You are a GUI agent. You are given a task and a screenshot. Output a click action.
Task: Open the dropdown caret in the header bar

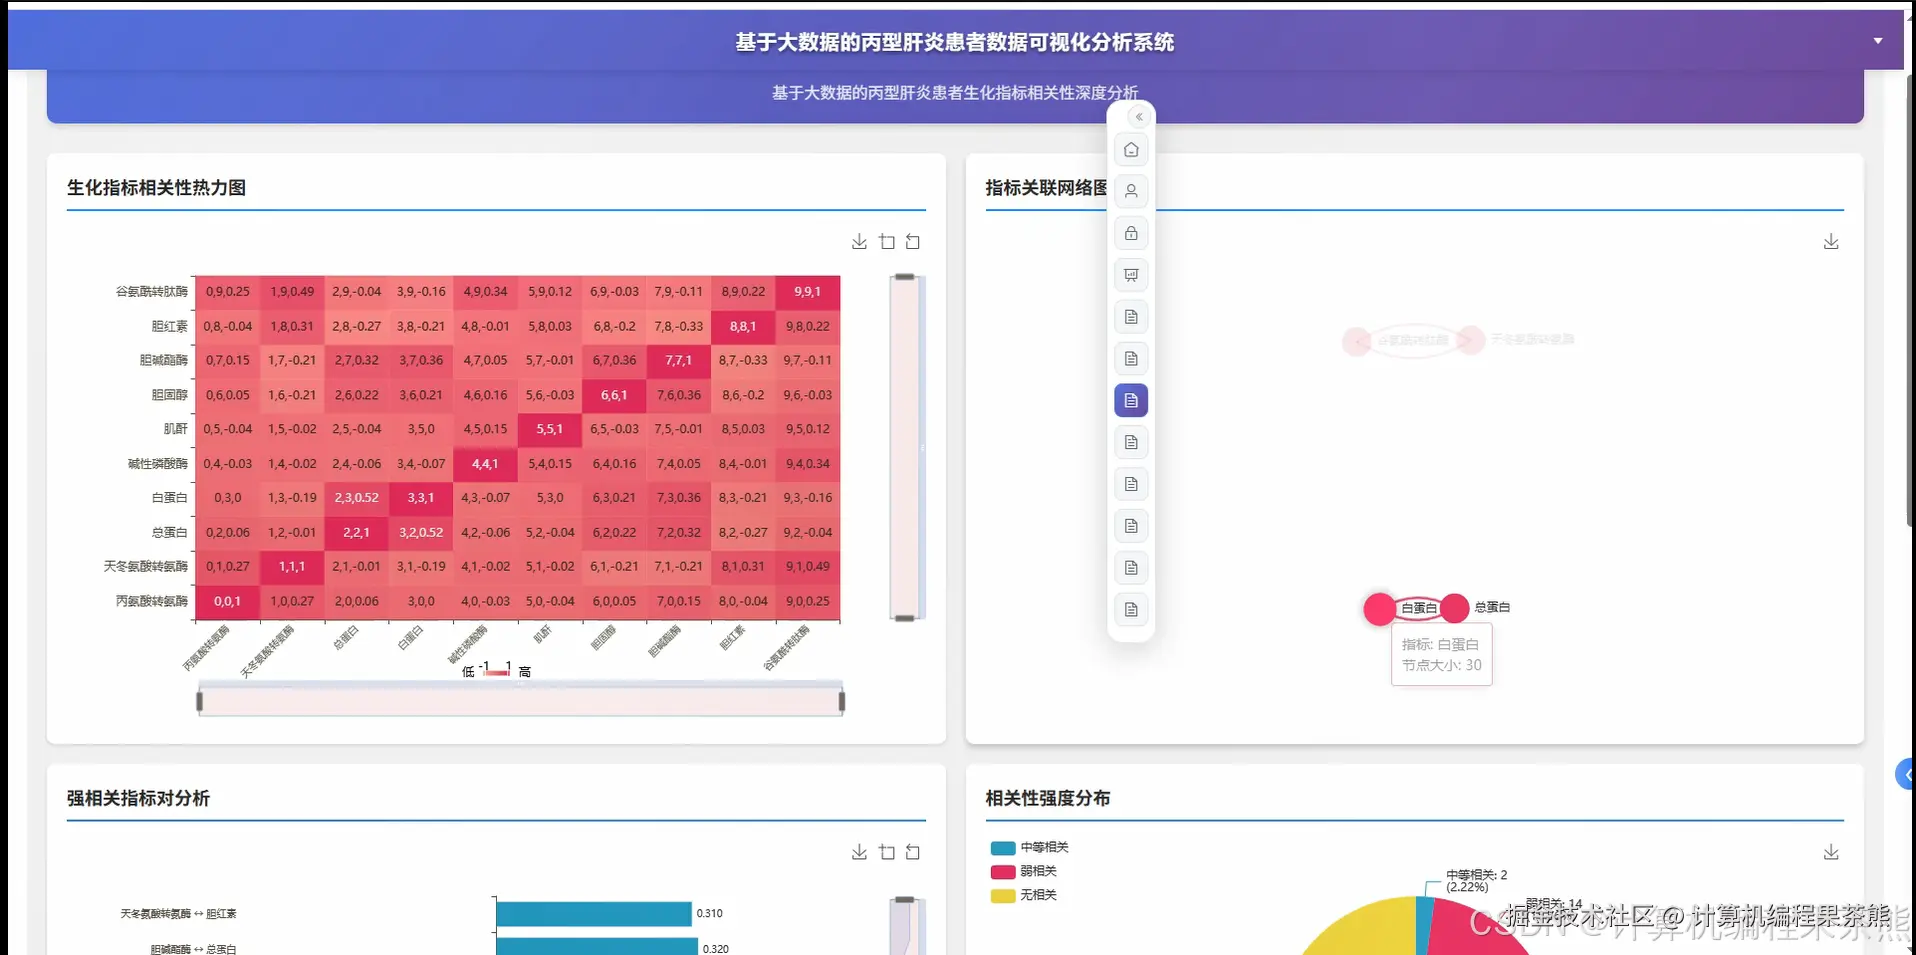click(1878, 41)
